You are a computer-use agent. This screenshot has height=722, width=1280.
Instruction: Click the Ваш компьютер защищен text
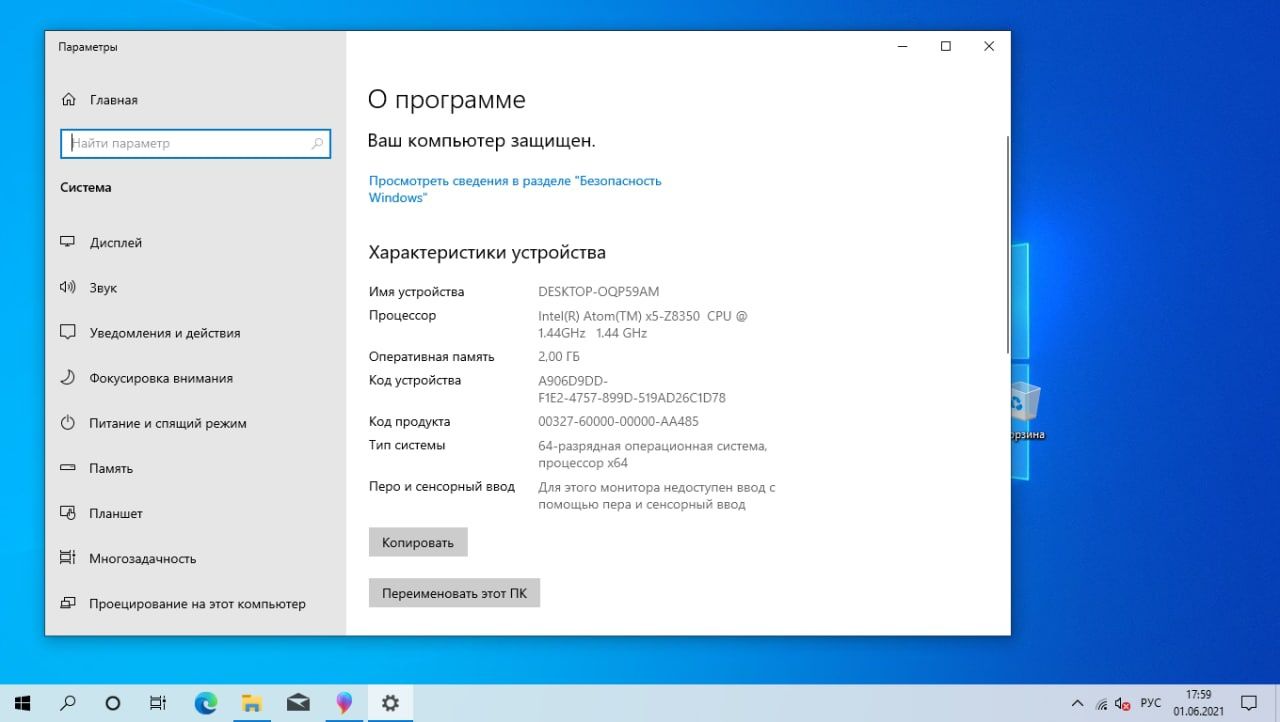(482, 141)
